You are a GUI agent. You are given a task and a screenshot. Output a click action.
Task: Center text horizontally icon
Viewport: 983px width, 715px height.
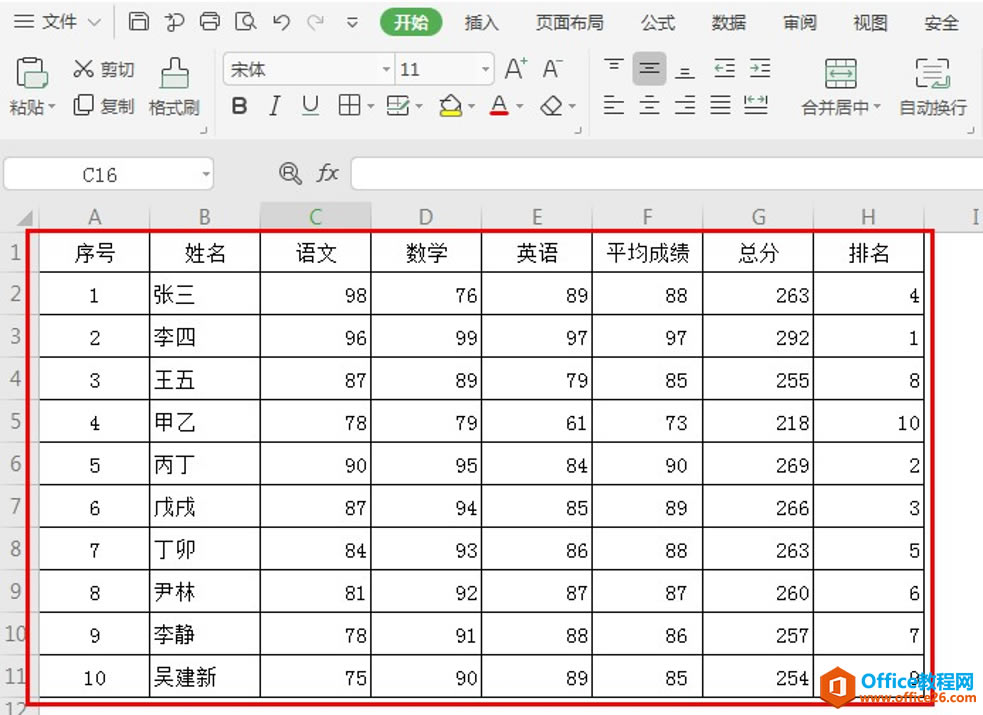[x=649, y=105]
